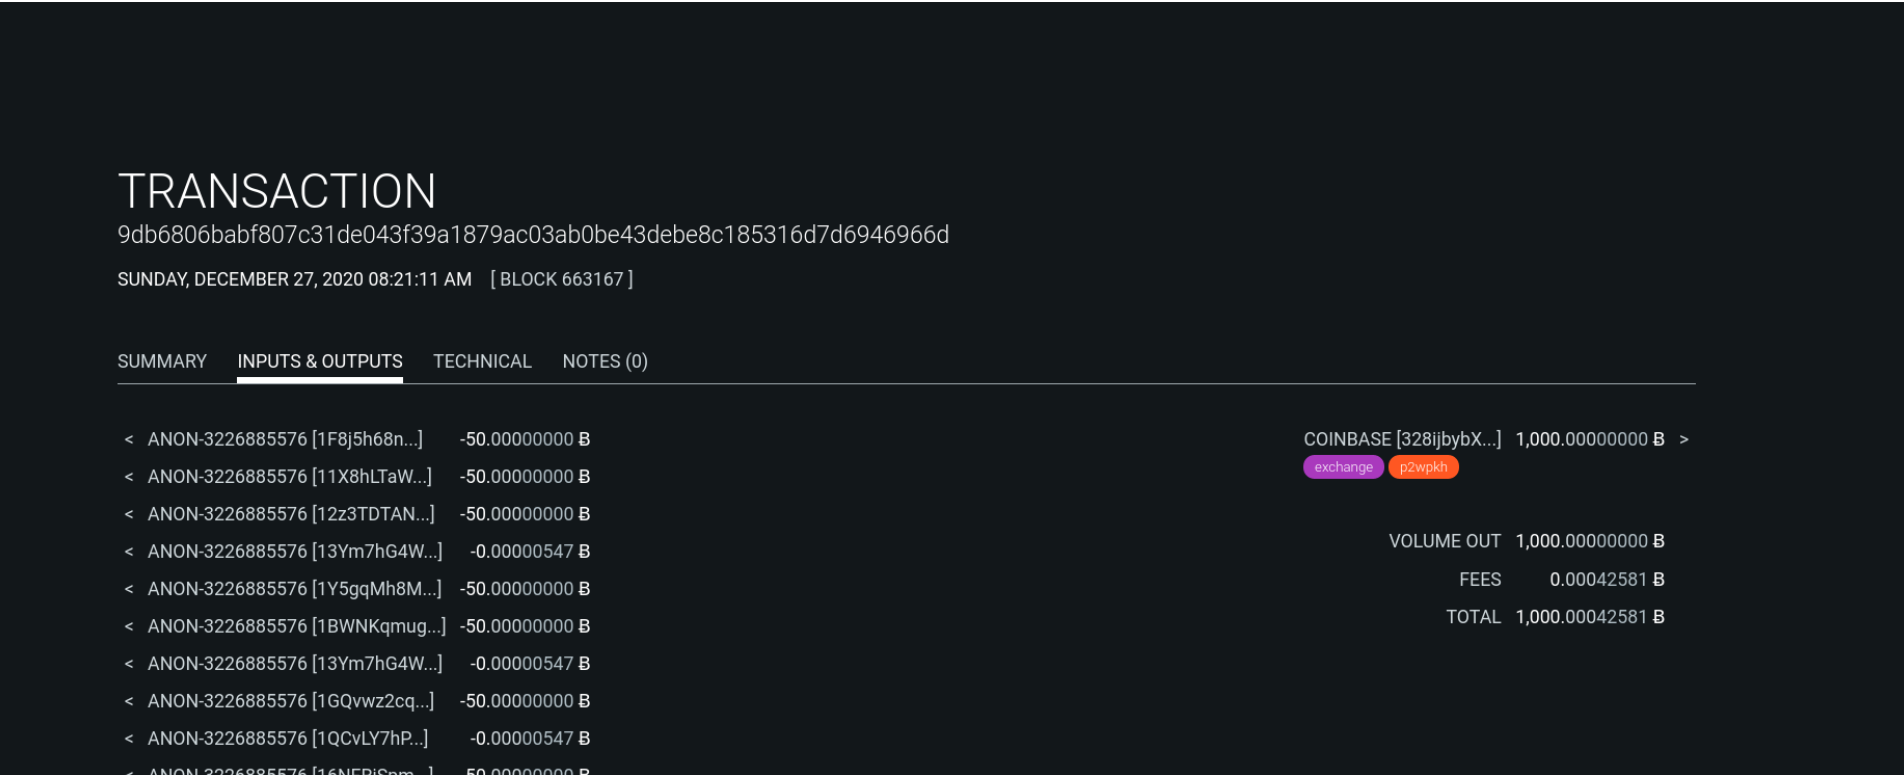Click the chevron left of 1Y5gqMh8M input

click(x=129, y=590)
